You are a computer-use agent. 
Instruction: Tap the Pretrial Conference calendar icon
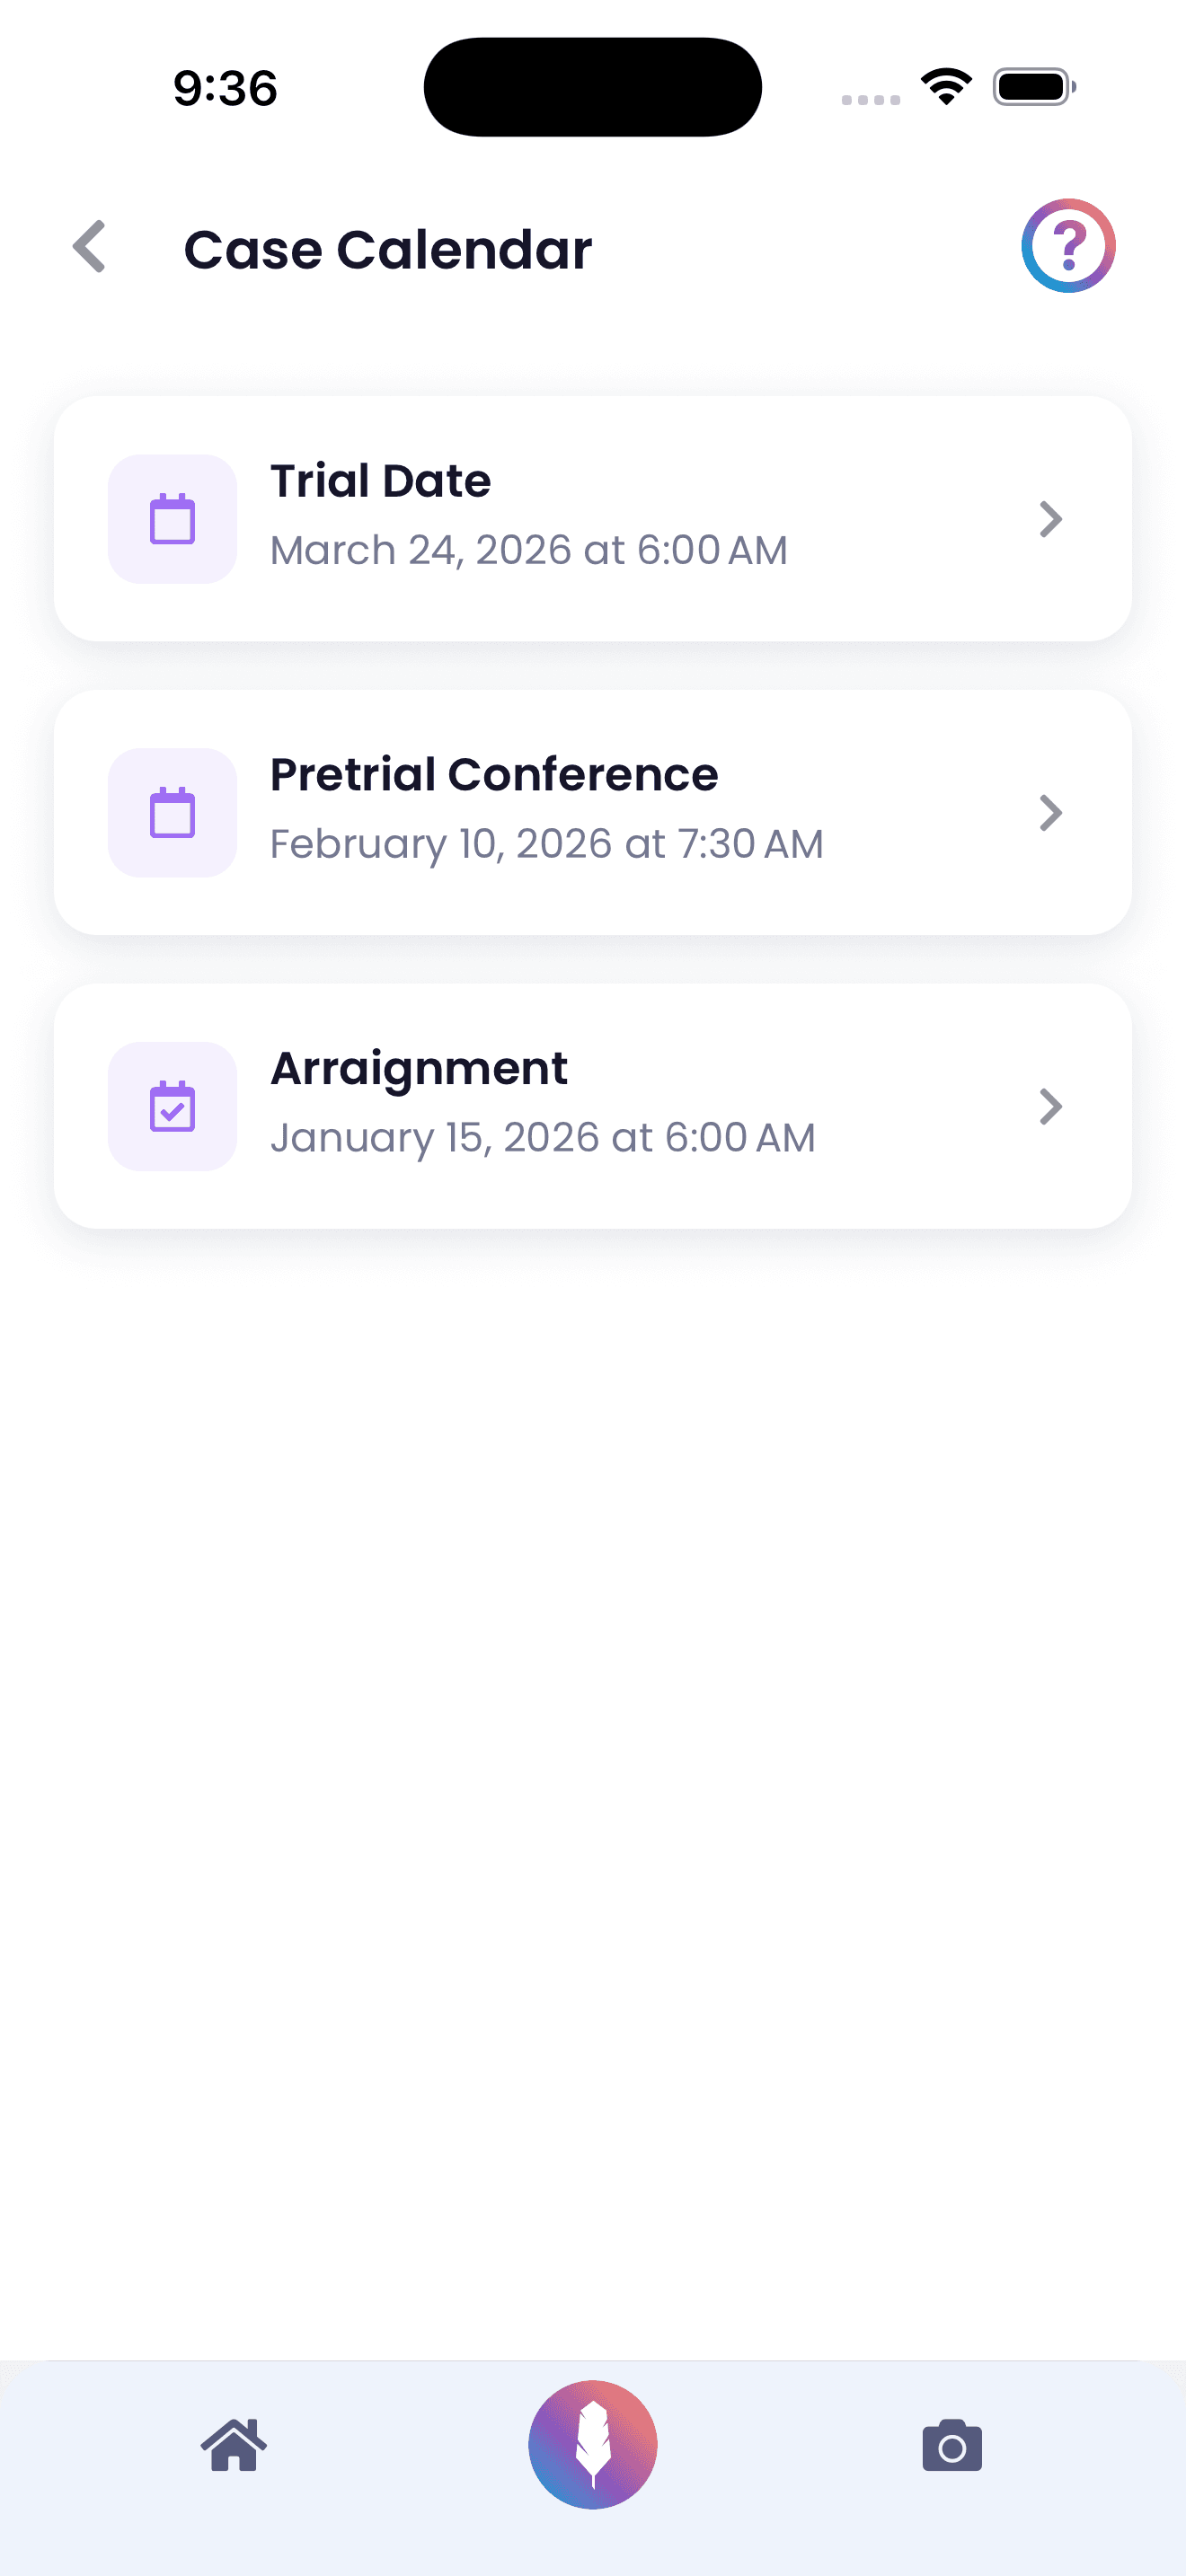click(172, 813)
